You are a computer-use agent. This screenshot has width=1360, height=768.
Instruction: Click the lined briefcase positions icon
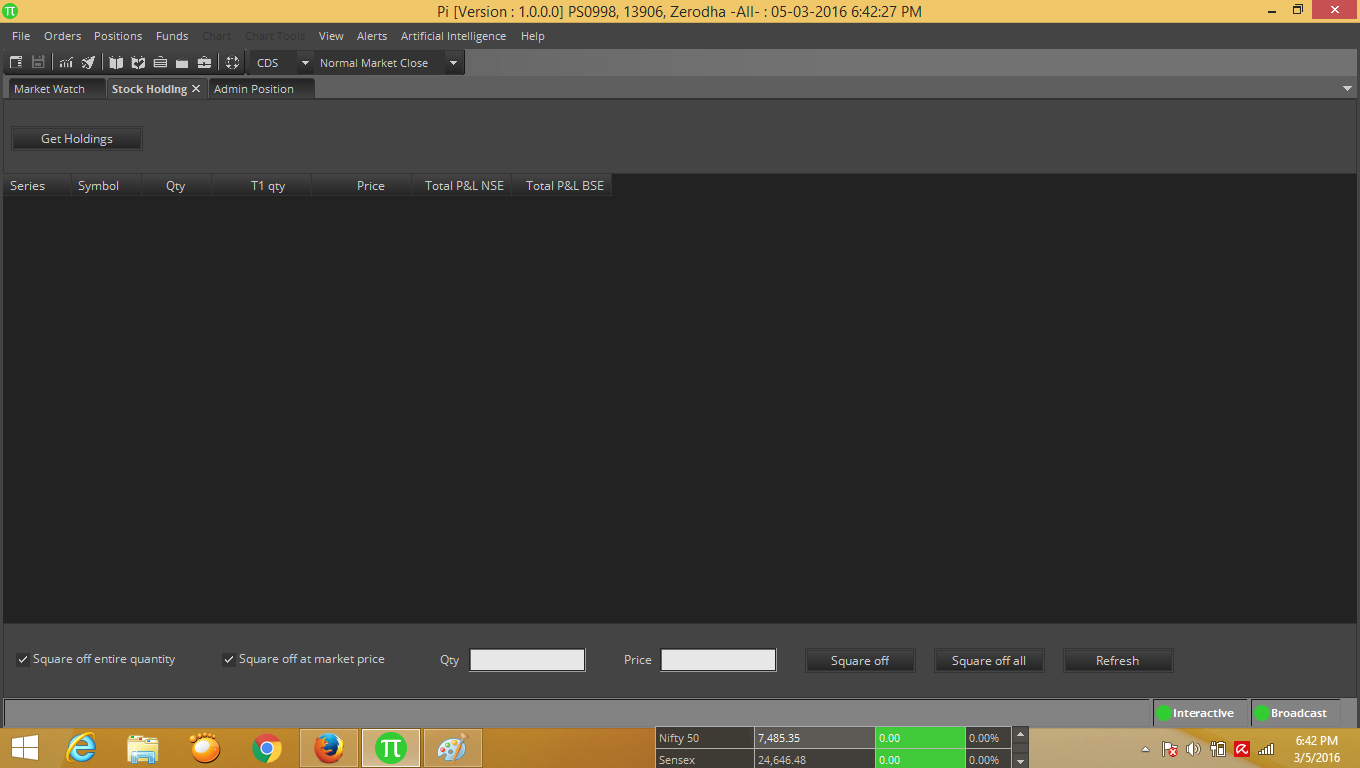pyautogui.click(x=160, y=63)
